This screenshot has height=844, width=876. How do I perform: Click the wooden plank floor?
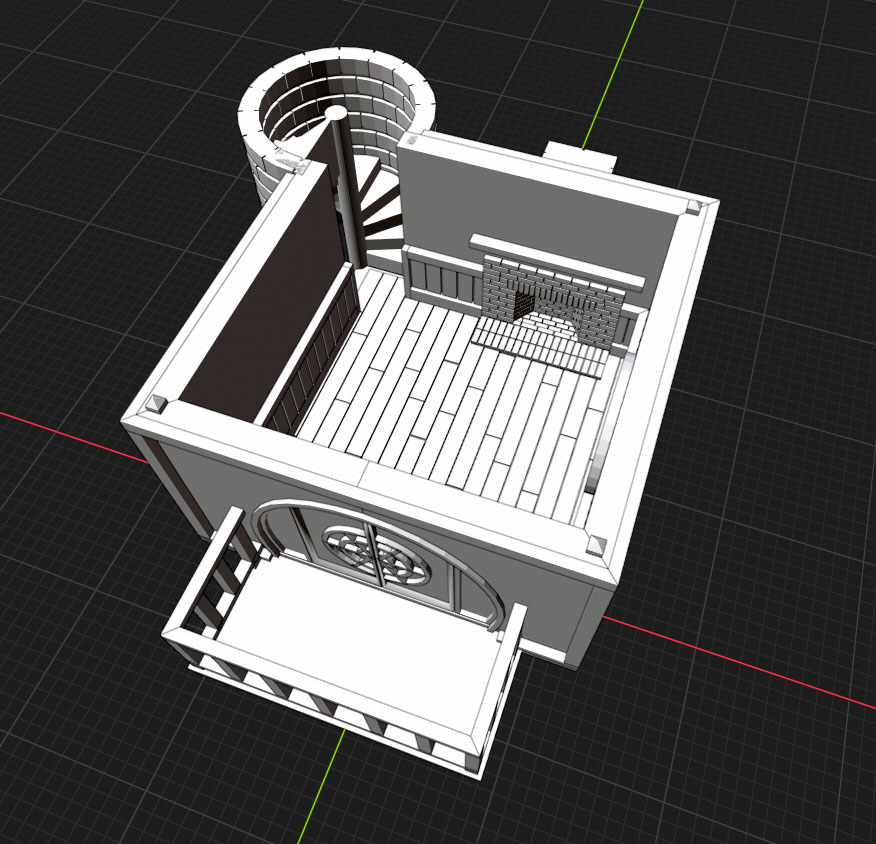pyautogui.click(x=450, y=400)
